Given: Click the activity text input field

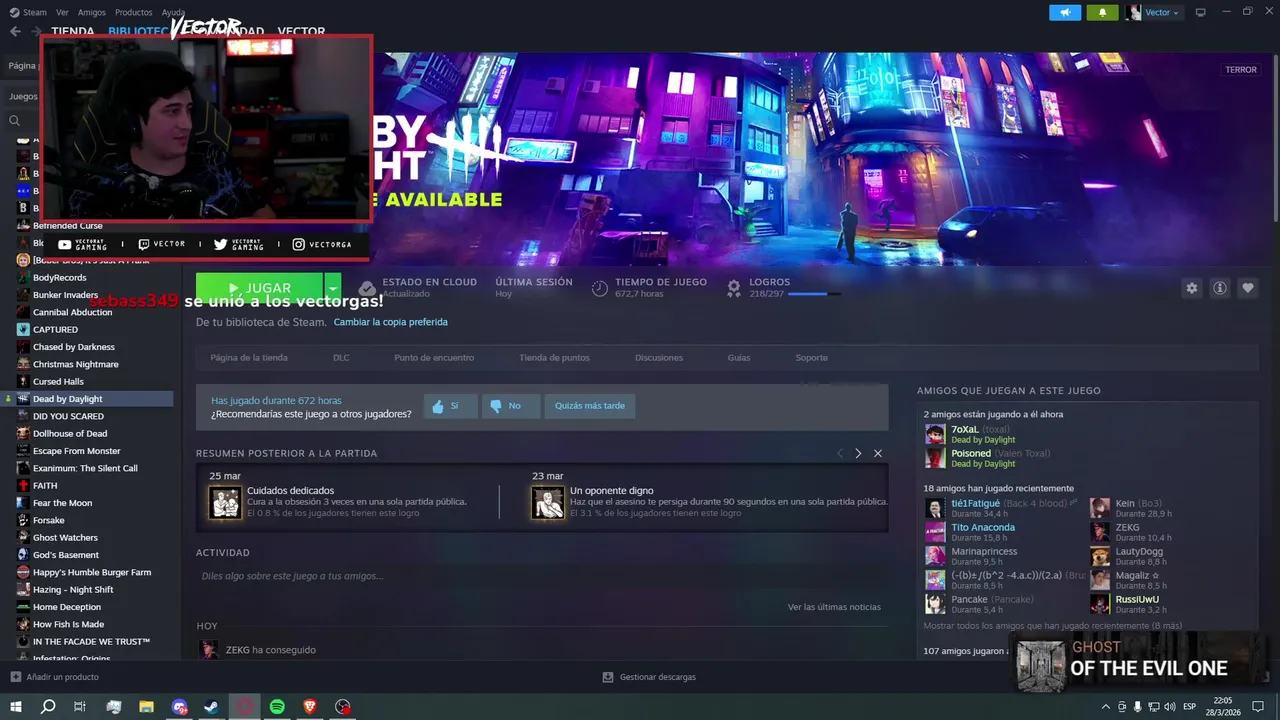Looking at the screenshot, I should pos(542,576).
